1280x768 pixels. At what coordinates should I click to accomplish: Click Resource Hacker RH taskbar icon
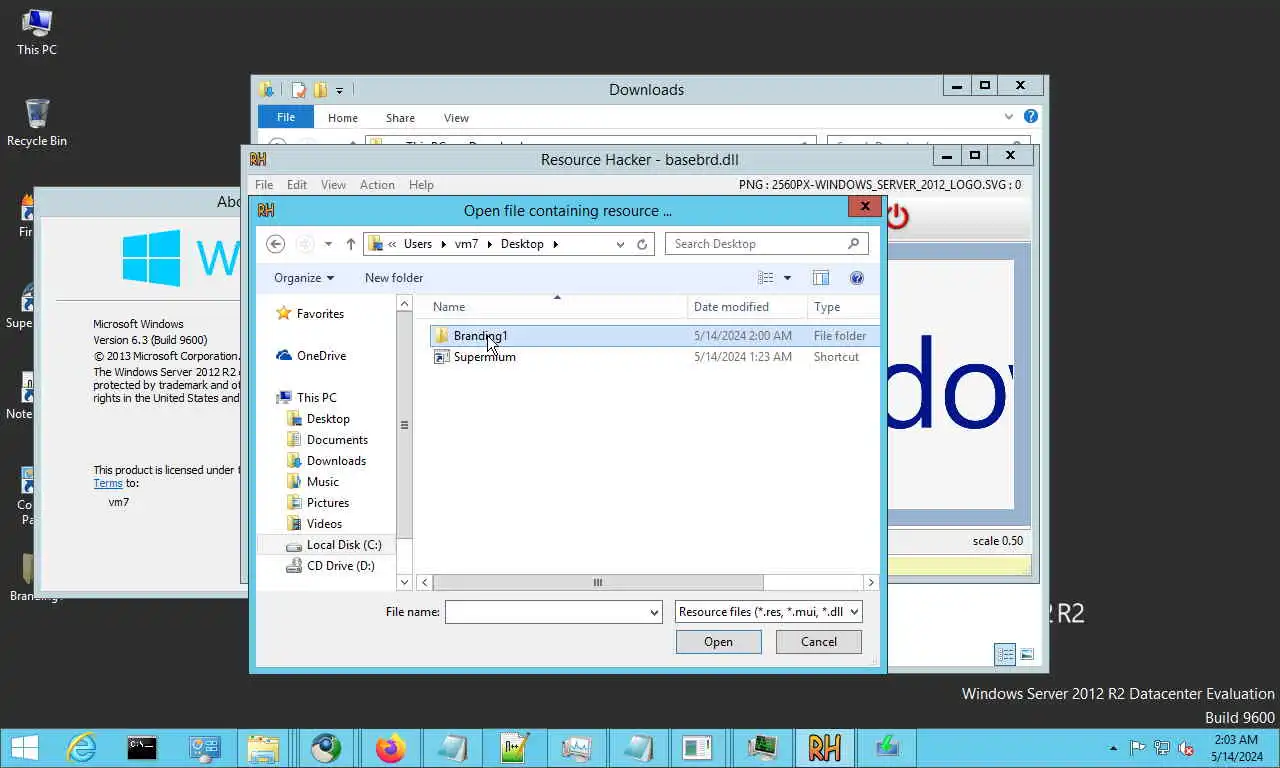[x=824, y=748]
